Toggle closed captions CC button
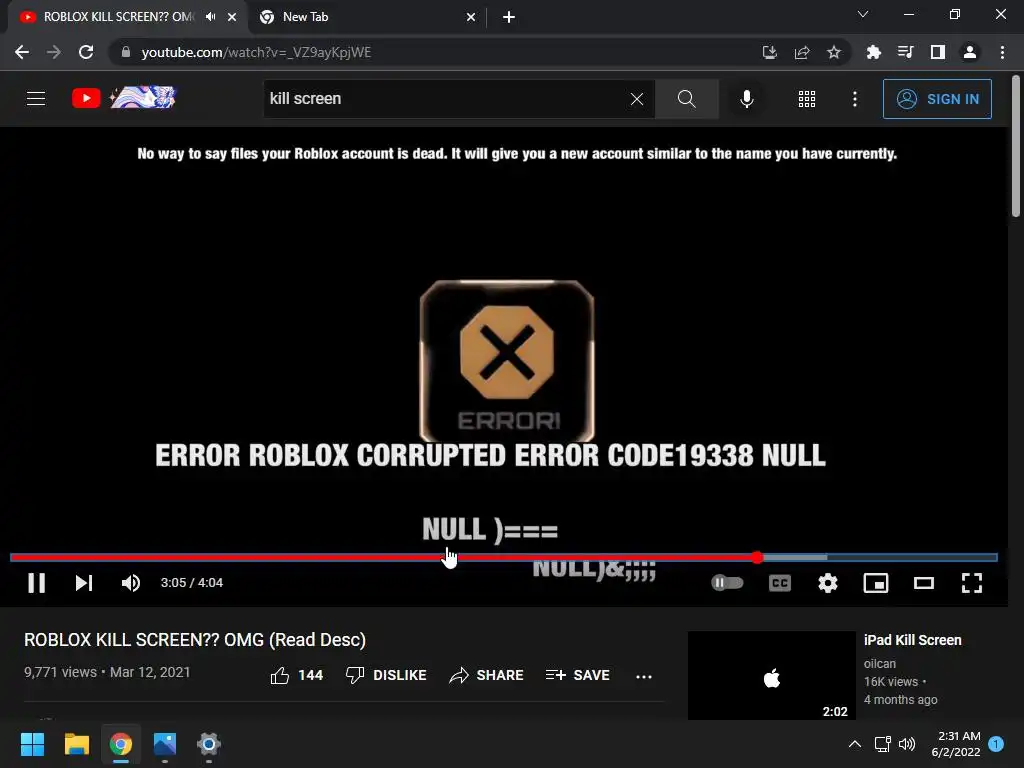1024x768 pixels. [x=780, y=583]
